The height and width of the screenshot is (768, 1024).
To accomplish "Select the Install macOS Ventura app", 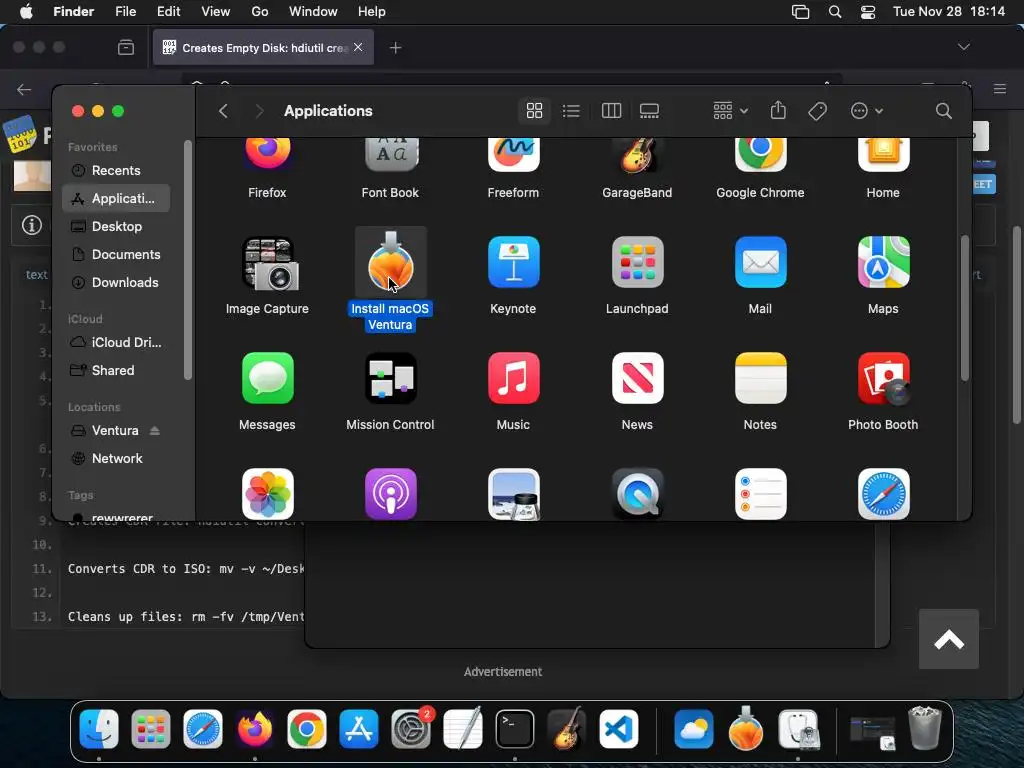I will tap(391, 262).
